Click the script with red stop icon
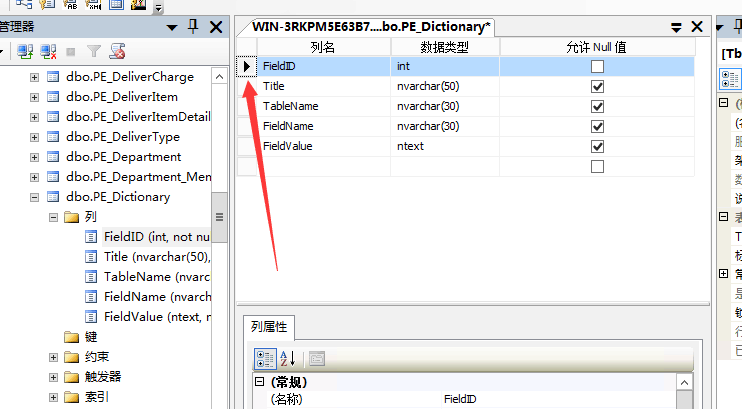742x409 pixels. [117, 50]
